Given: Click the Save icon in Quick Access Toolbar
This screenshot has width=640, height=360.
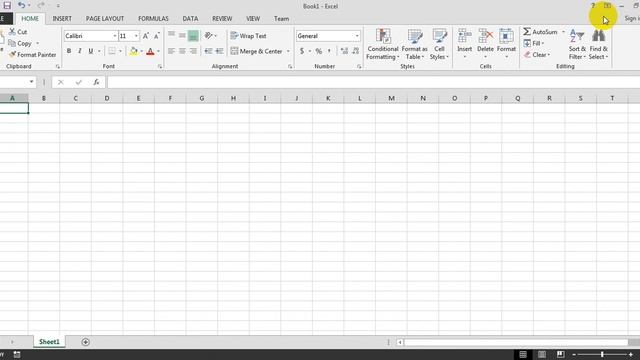Looking at the screenshot, I should coord(7,5).
